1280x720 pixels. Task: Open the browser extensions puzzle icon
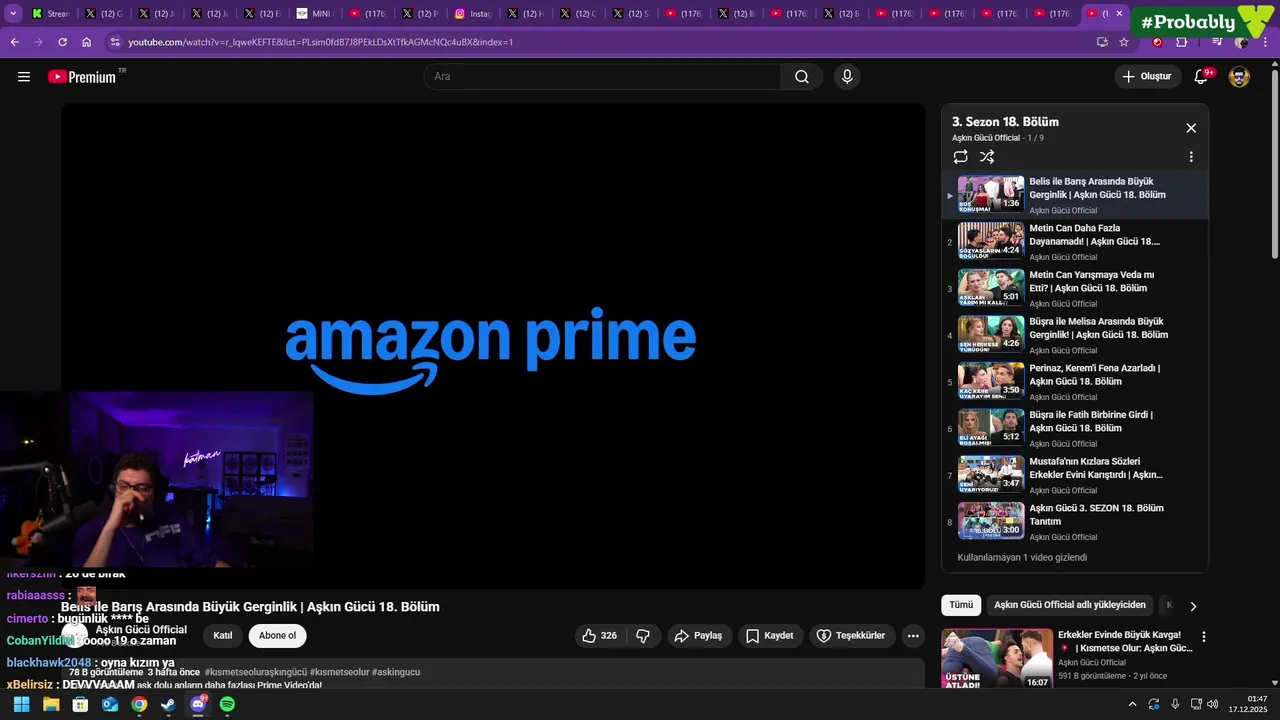point(1181,42)
